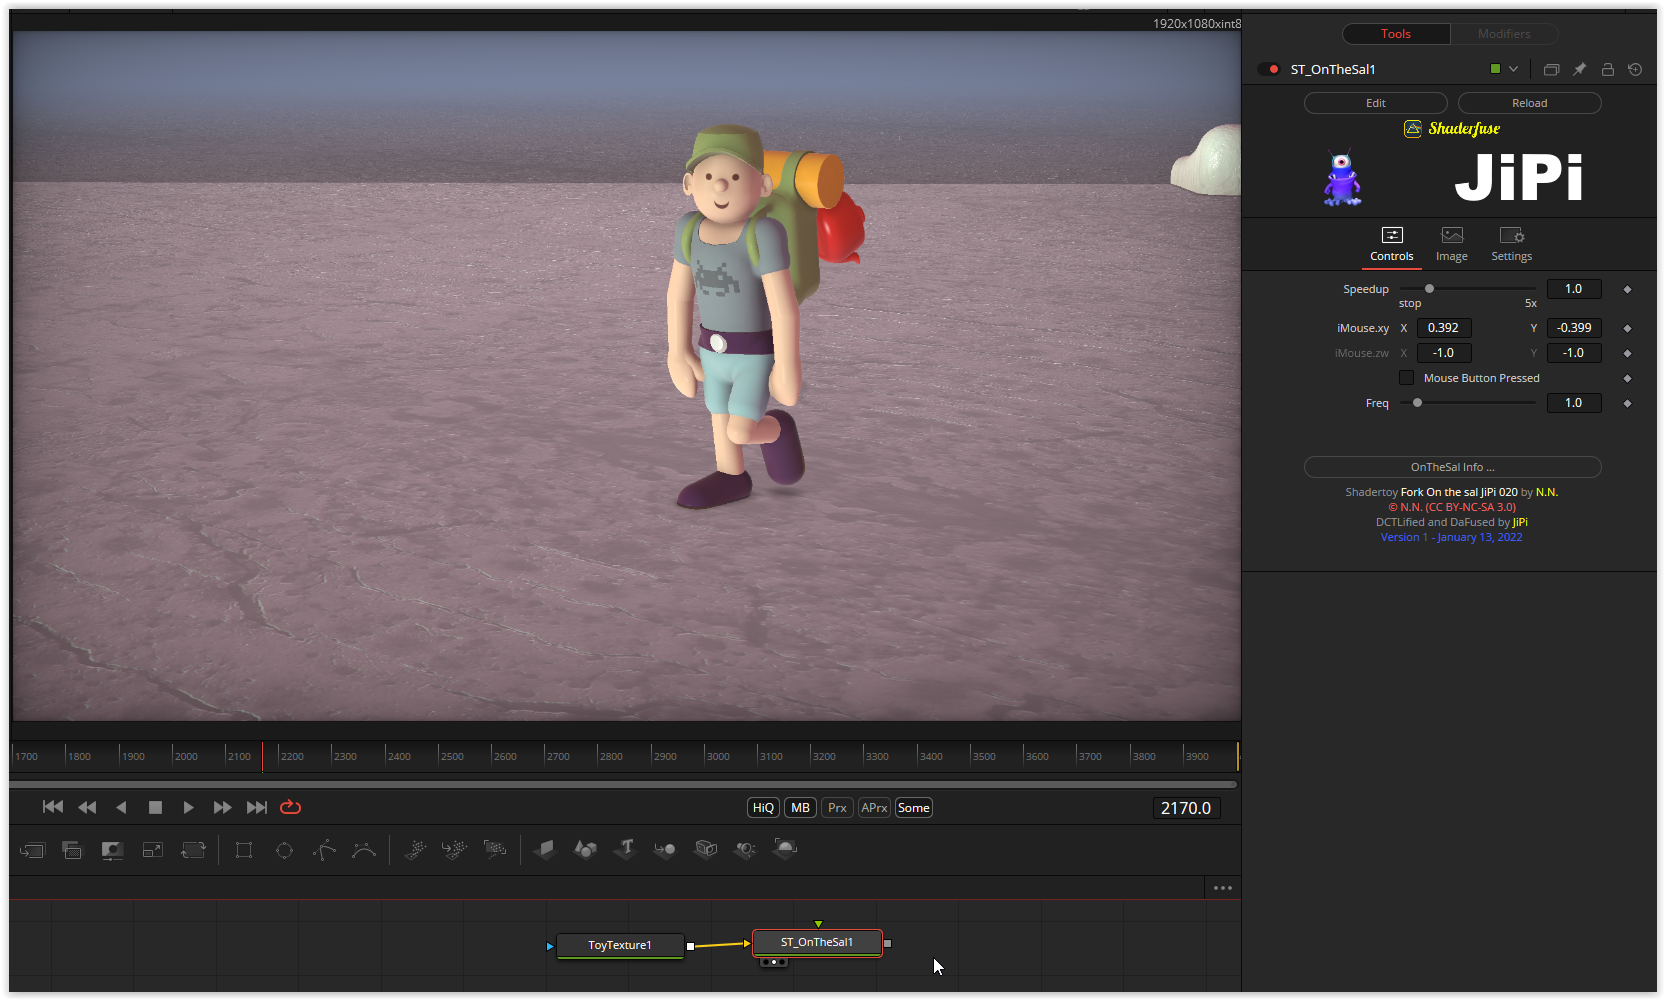Viewport: 1665px width, 1000px height.
Task: Toggle Prx proxy mode
Action: (x=837, y=808)
